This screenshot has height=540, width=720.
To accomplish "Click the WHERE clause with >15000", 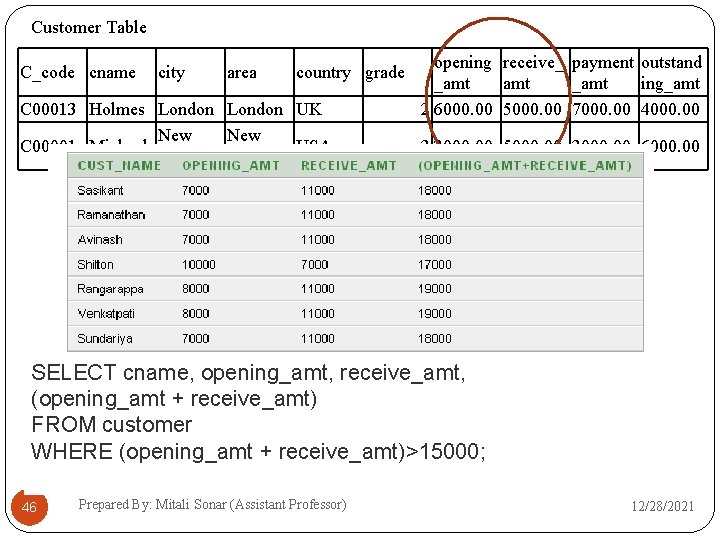I will click(x=258, y=452).
